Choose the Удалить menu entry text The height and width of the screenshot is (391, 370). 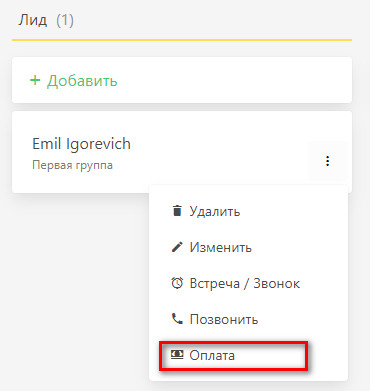(x=215, y=212)
